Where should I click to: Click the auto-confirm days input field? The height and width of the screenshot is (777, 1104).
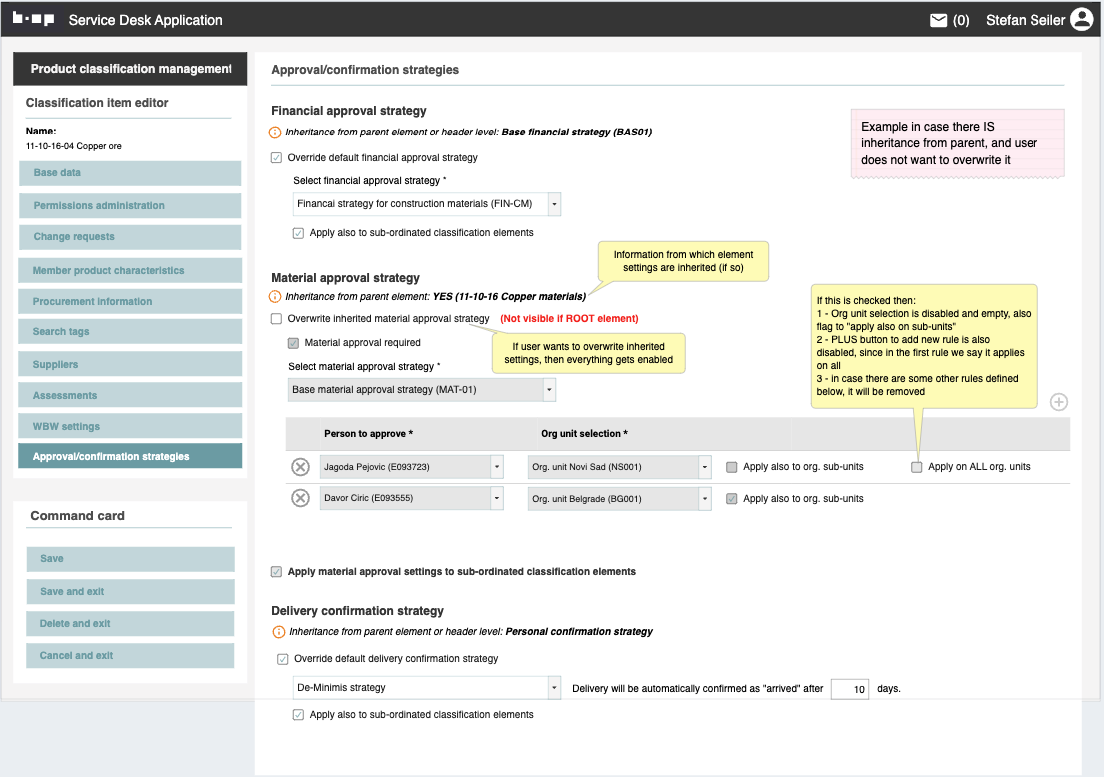[849, 689]
